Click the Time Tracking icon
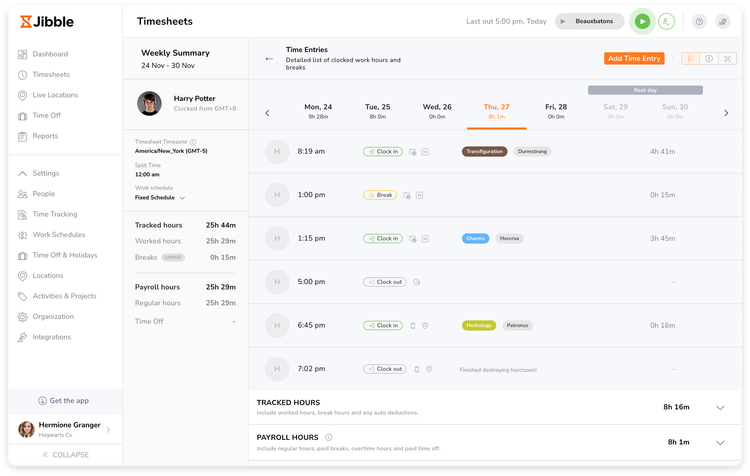Image resolution: width=750 pixels, height=476 pixels. click(x=22, y=214)
